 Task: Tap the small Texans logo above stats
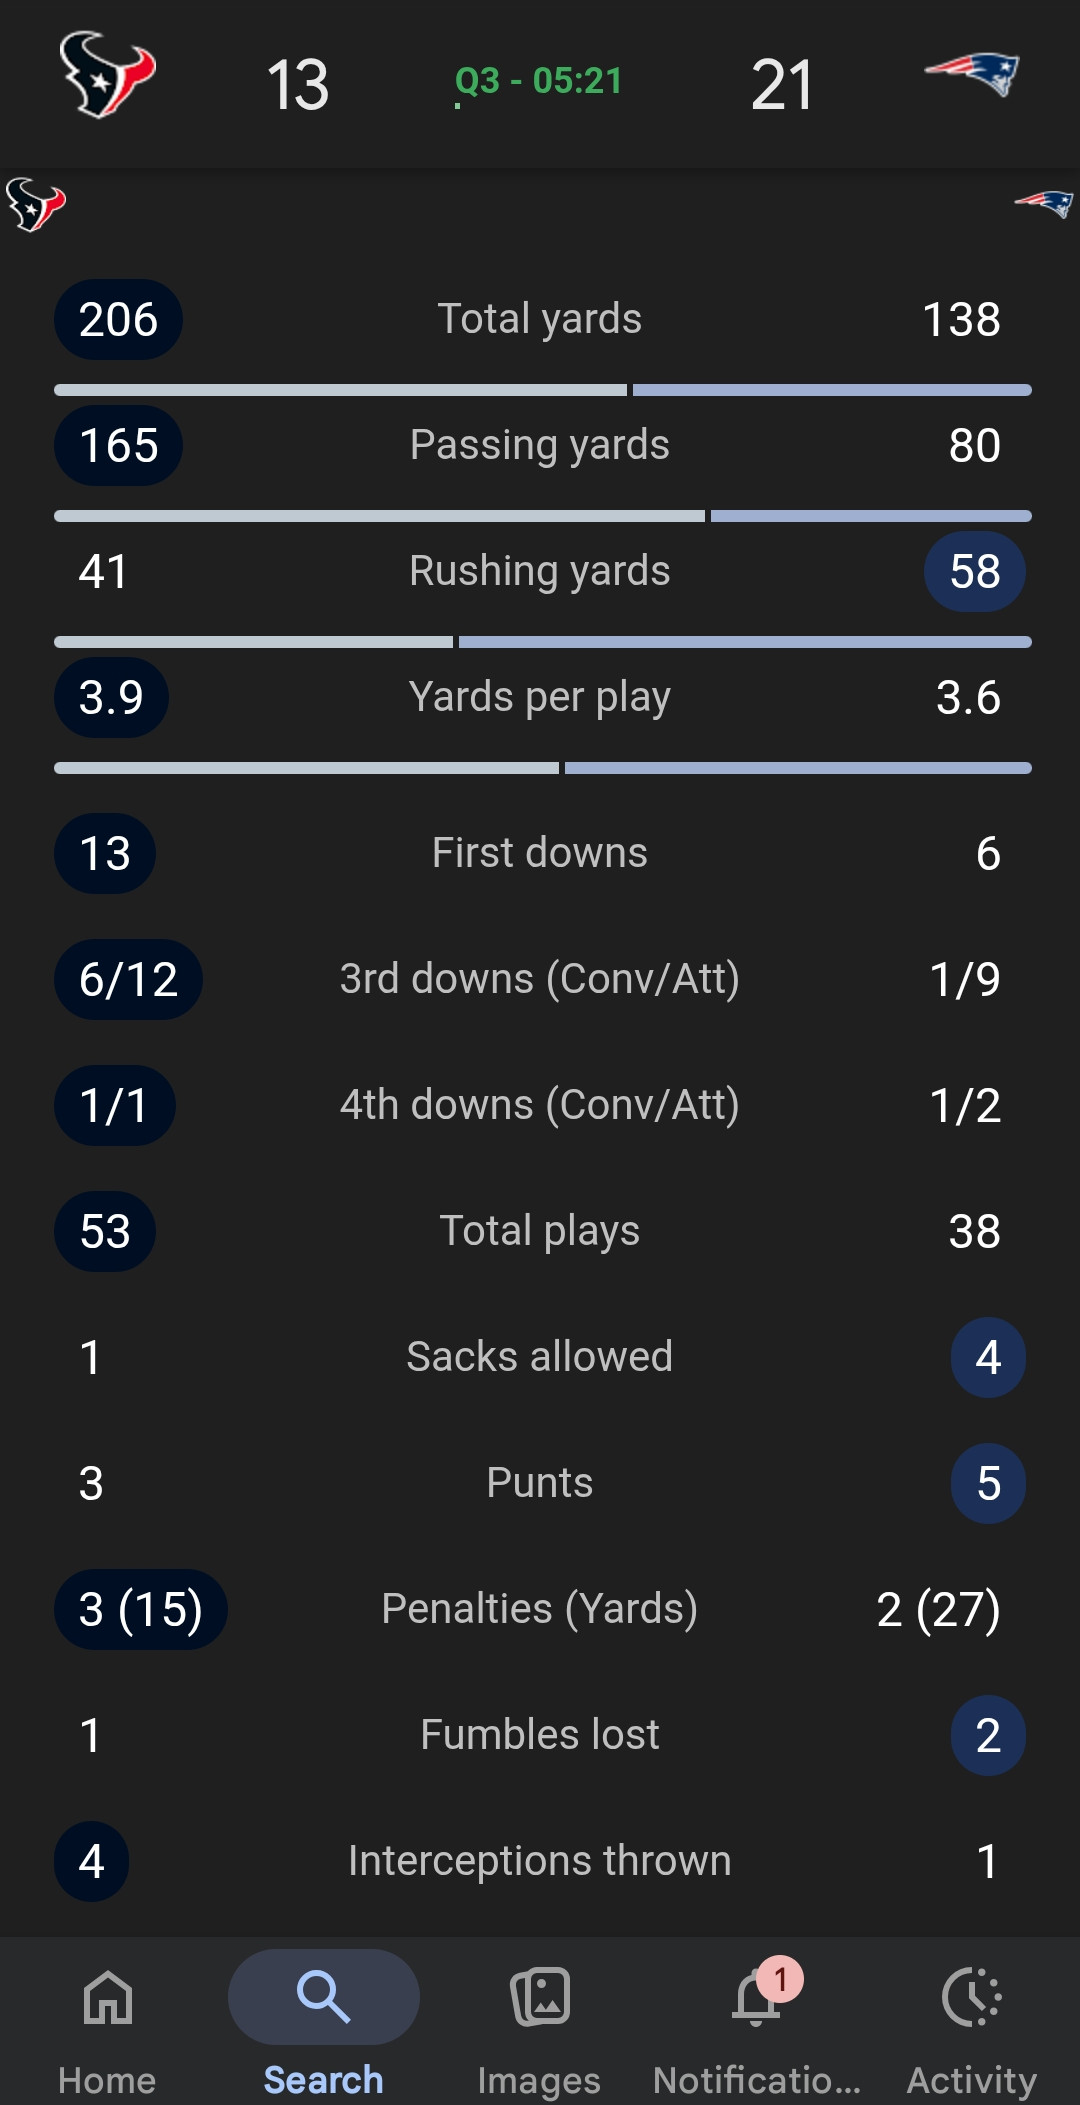click(x=36, y=204)
